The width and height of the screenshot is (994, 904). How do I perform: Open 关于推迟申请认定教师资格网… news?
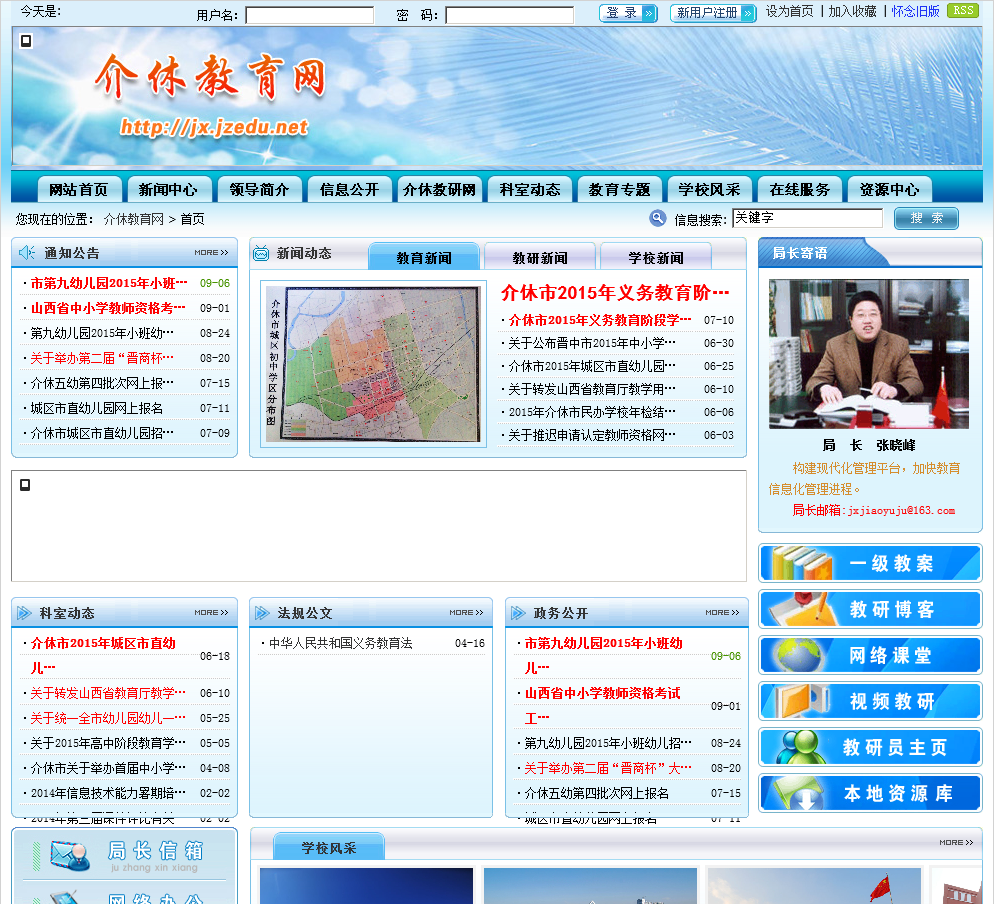[x=591, y=436]
